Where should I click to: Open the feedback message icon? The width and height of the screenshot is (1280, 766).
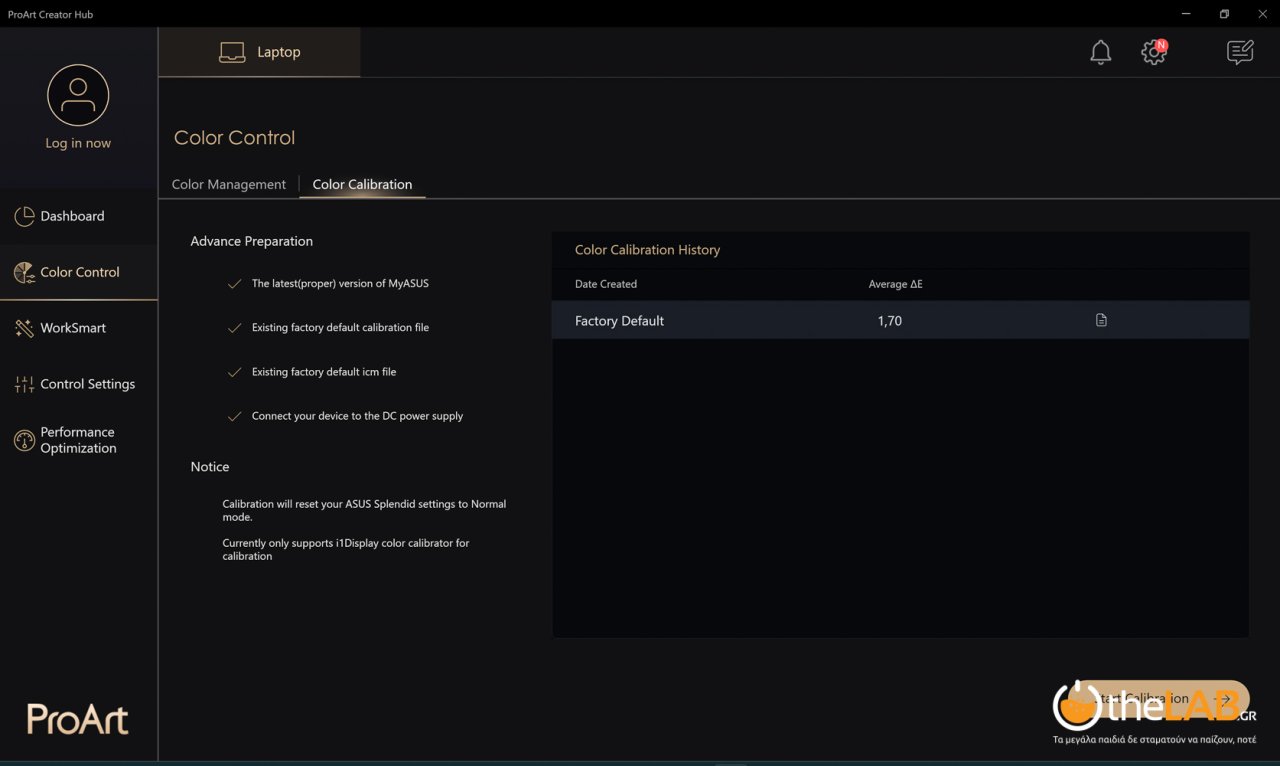(1239, 51)
